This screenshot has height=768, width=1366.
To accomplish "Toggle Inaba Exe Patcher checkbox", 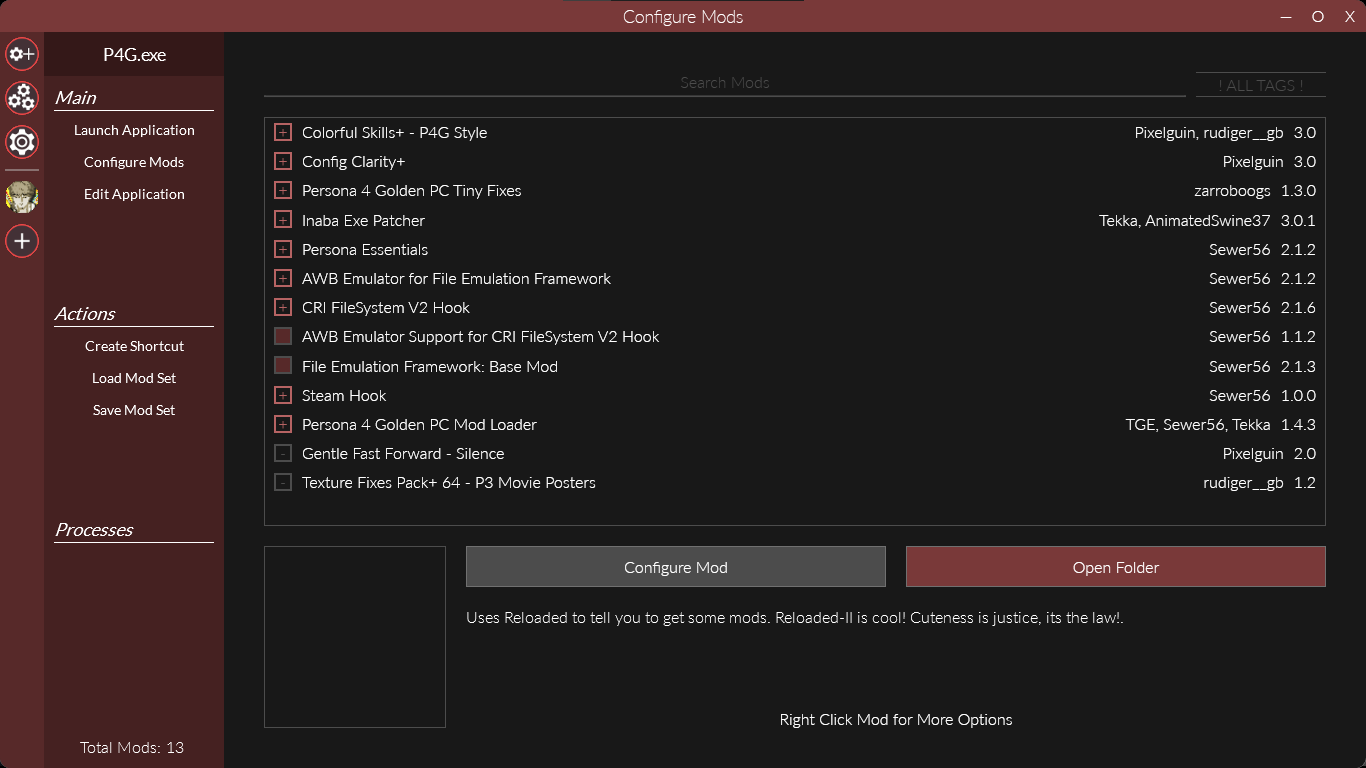I will click(283, 220).
